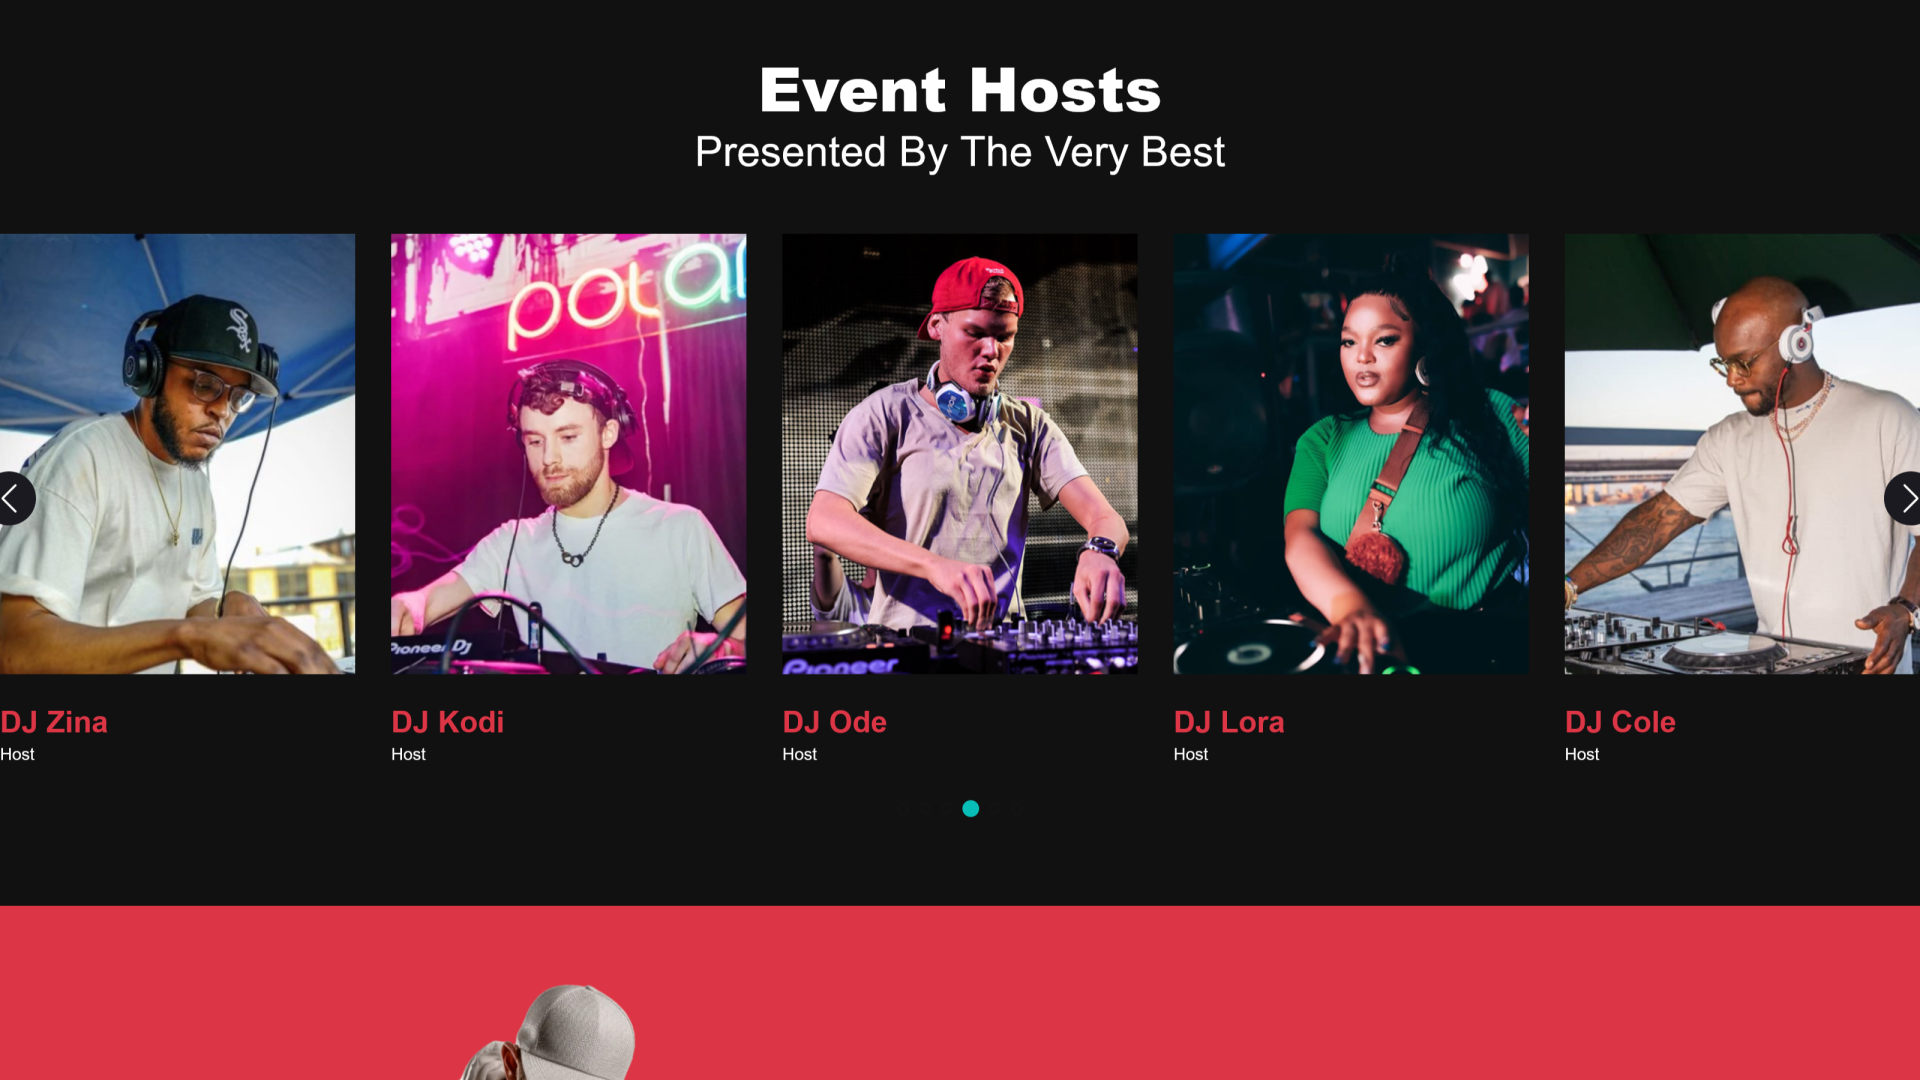Screen dimensions: 1920x1080
Task: Click the Host label under DJ Lora
Action: tap(1190, 754)
